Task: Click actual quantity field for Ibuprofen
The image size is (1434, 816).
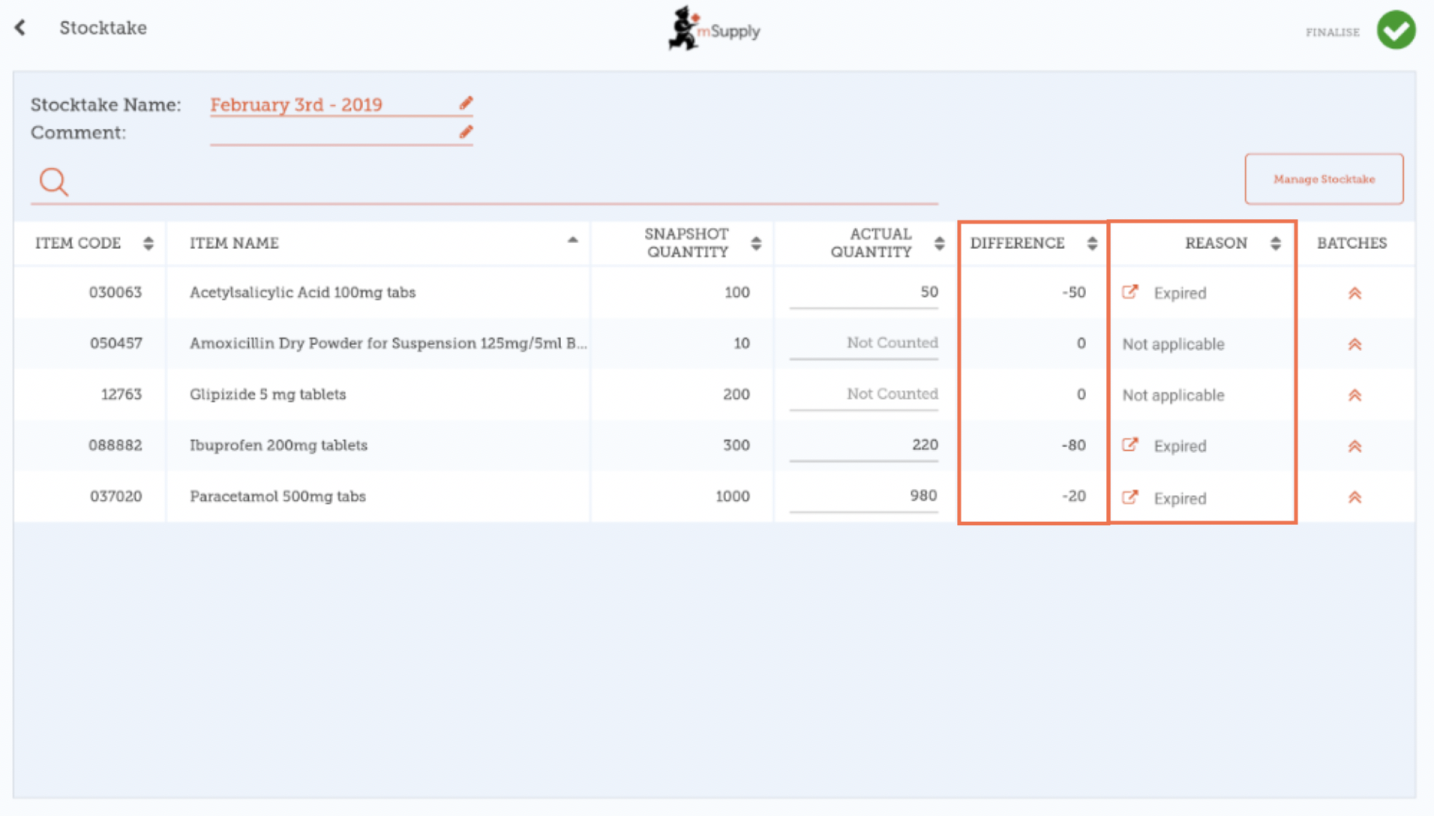Action: [864, 445]
